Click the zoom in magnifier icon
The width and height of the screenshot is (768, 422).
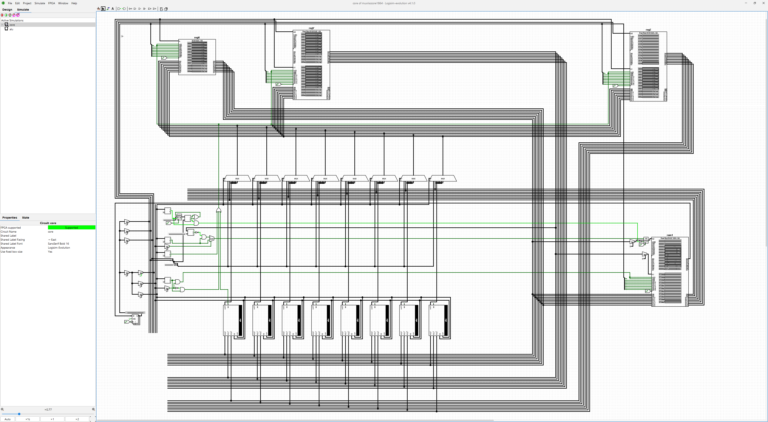coord(93,409)
